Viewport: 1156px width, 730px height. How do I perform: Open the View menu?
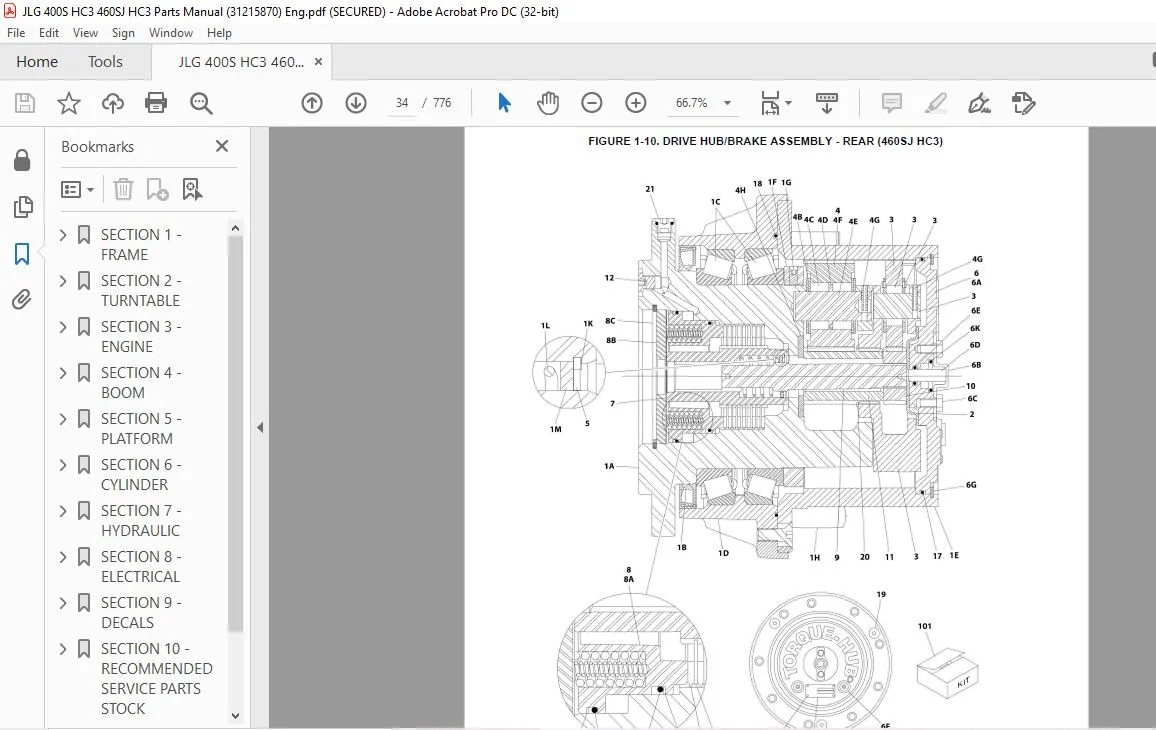pyautogui.click(x=85, y=32)
